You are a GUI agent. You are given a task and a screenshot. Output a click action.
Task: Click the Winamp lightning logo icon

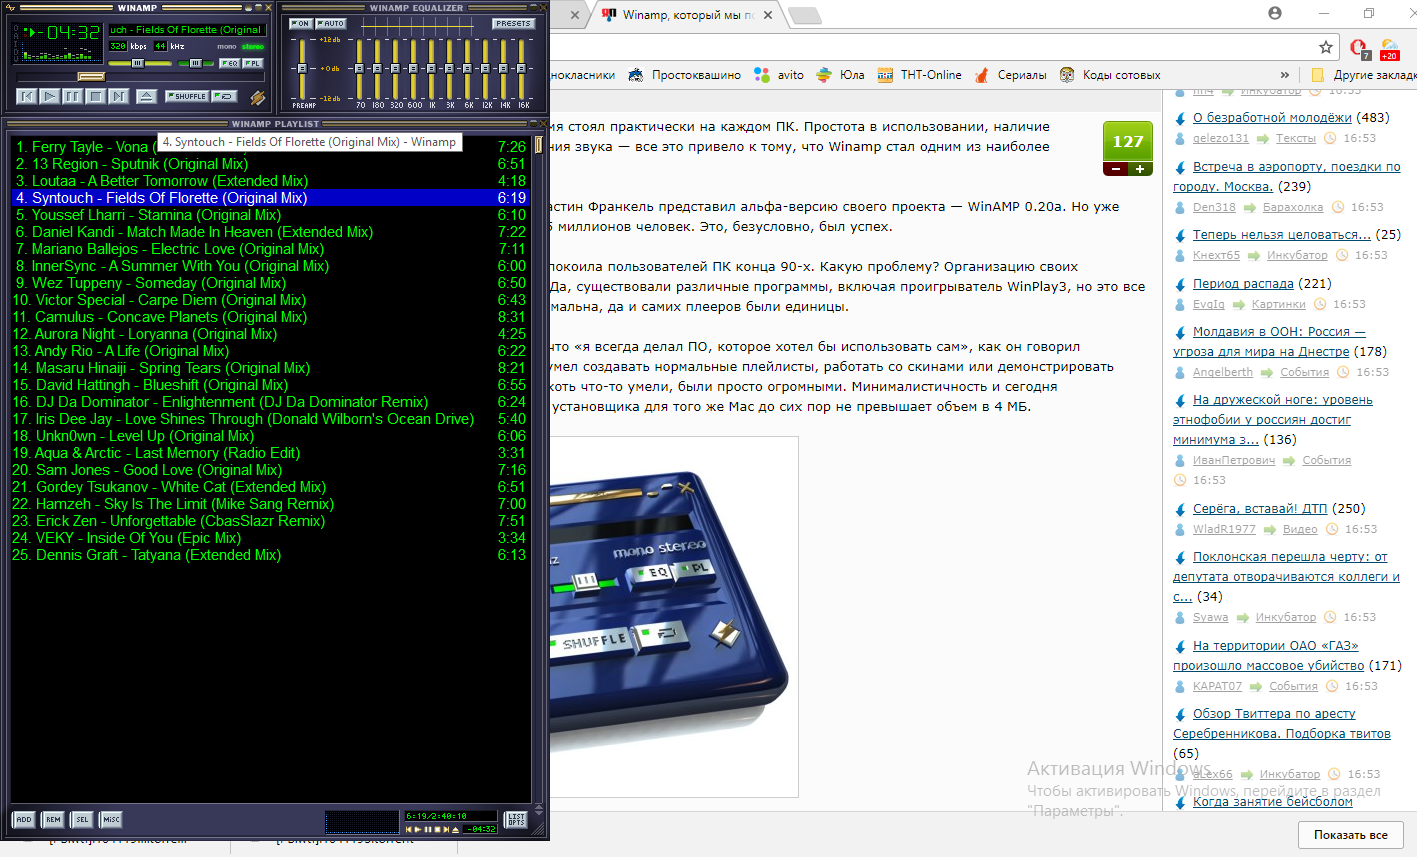[x=257, y=97]
